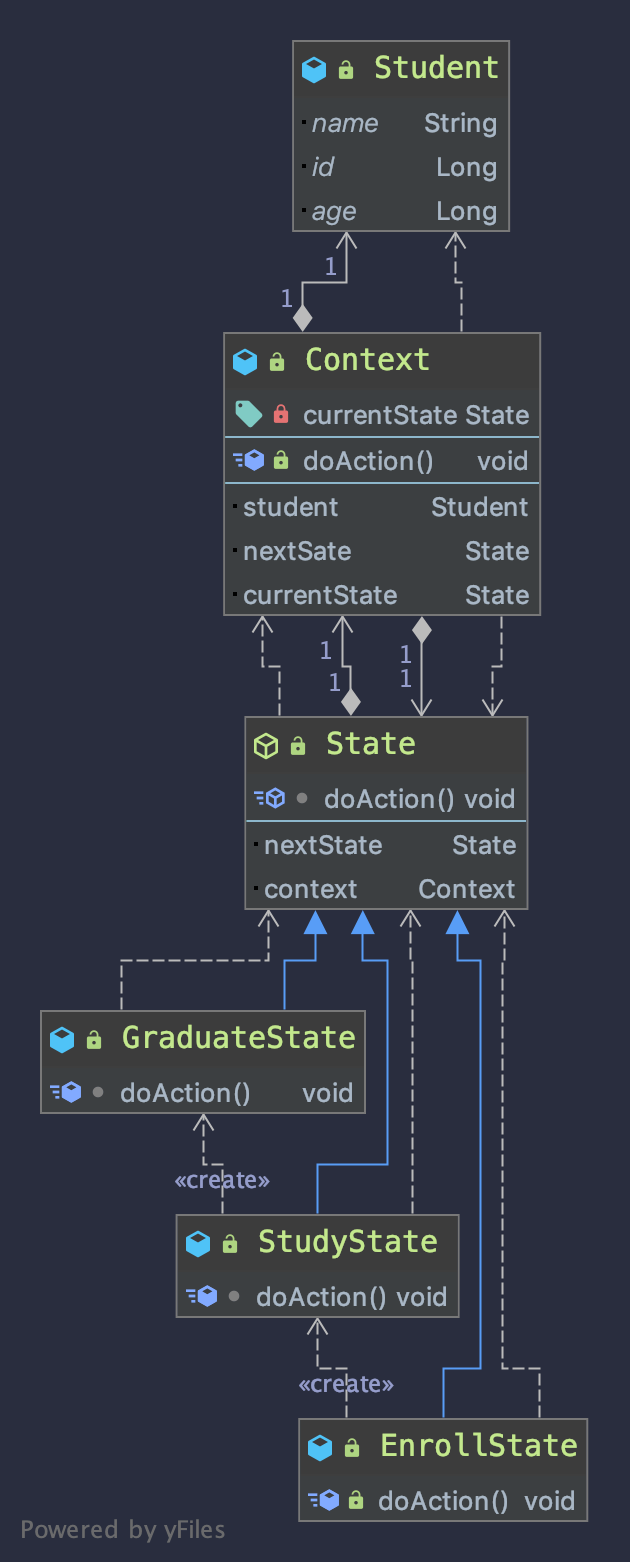Screen dimensions: 630x1562
Task: Click the State abstract class icon
Action: (266, 745)
